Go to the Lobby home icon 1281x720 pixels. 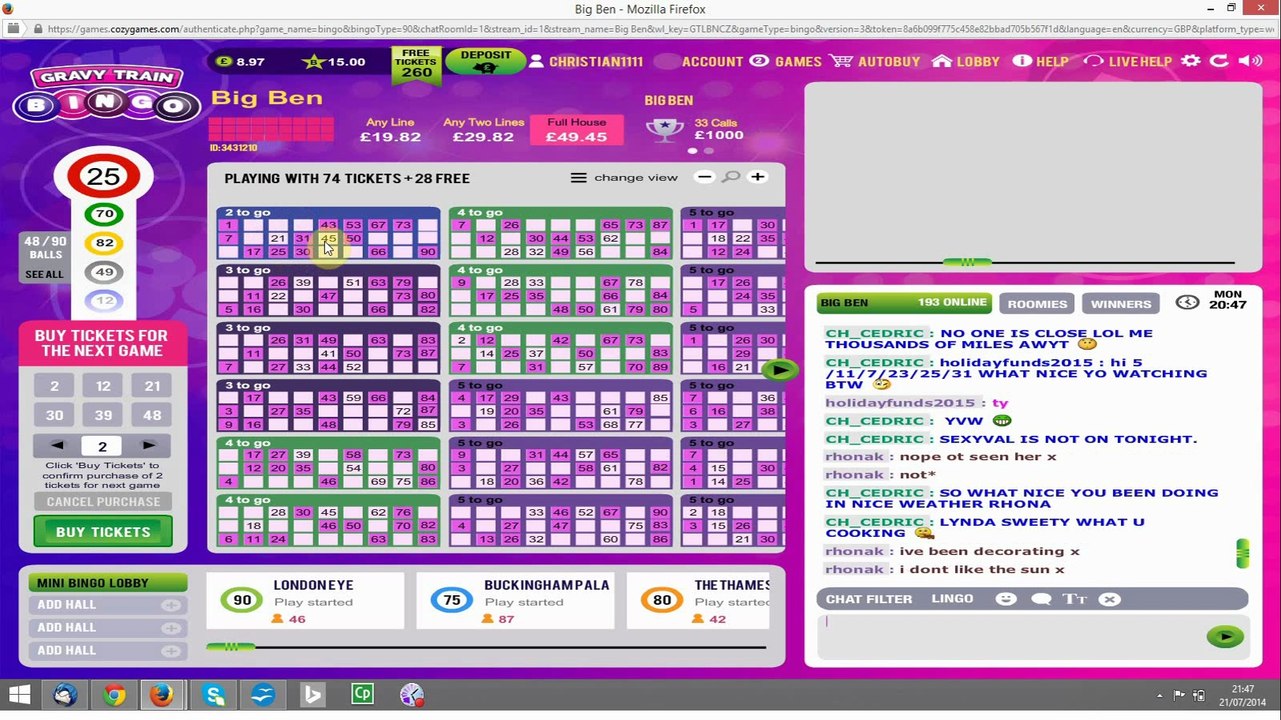[x=965, y=61]
